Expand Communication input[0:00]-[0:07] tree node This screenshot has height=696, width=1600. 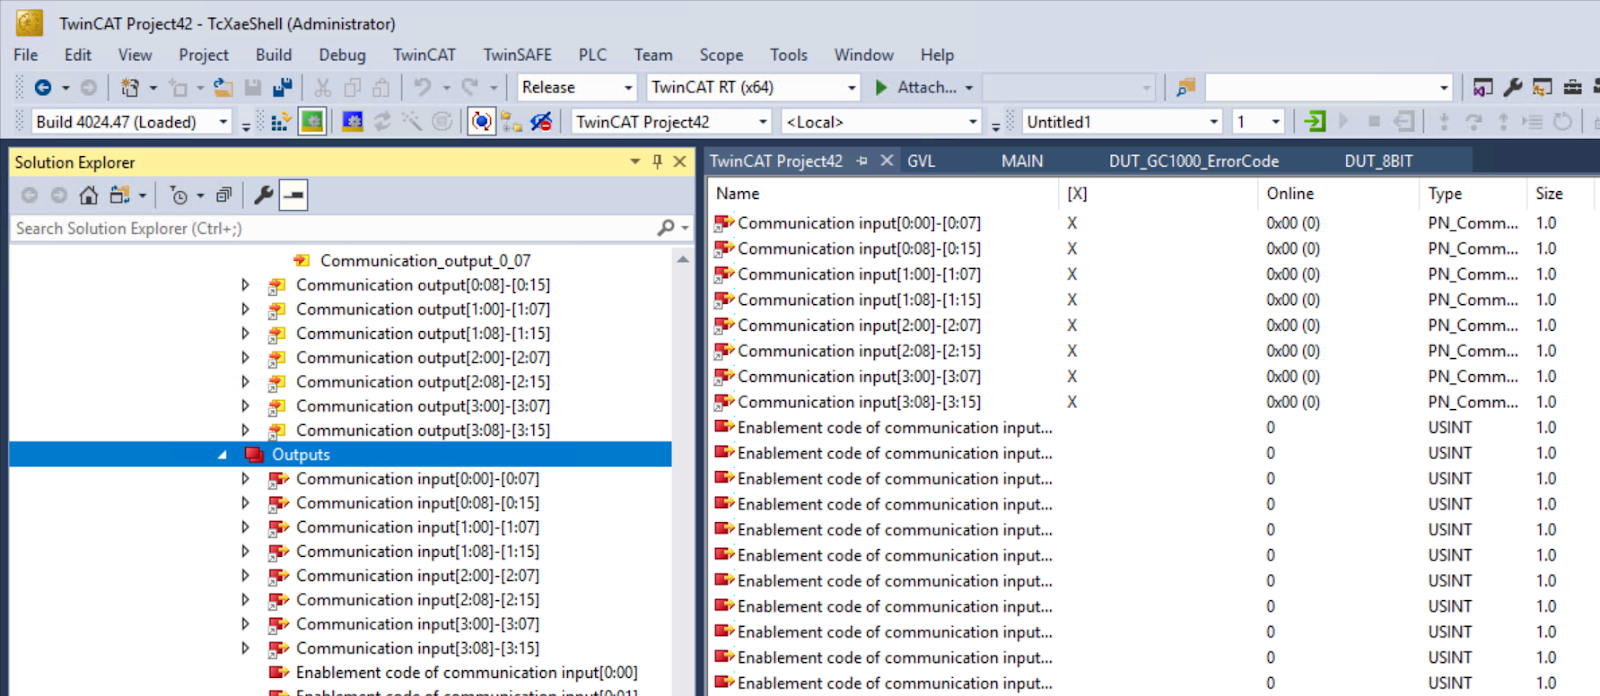pyautogui.click(x=245, y=479)
